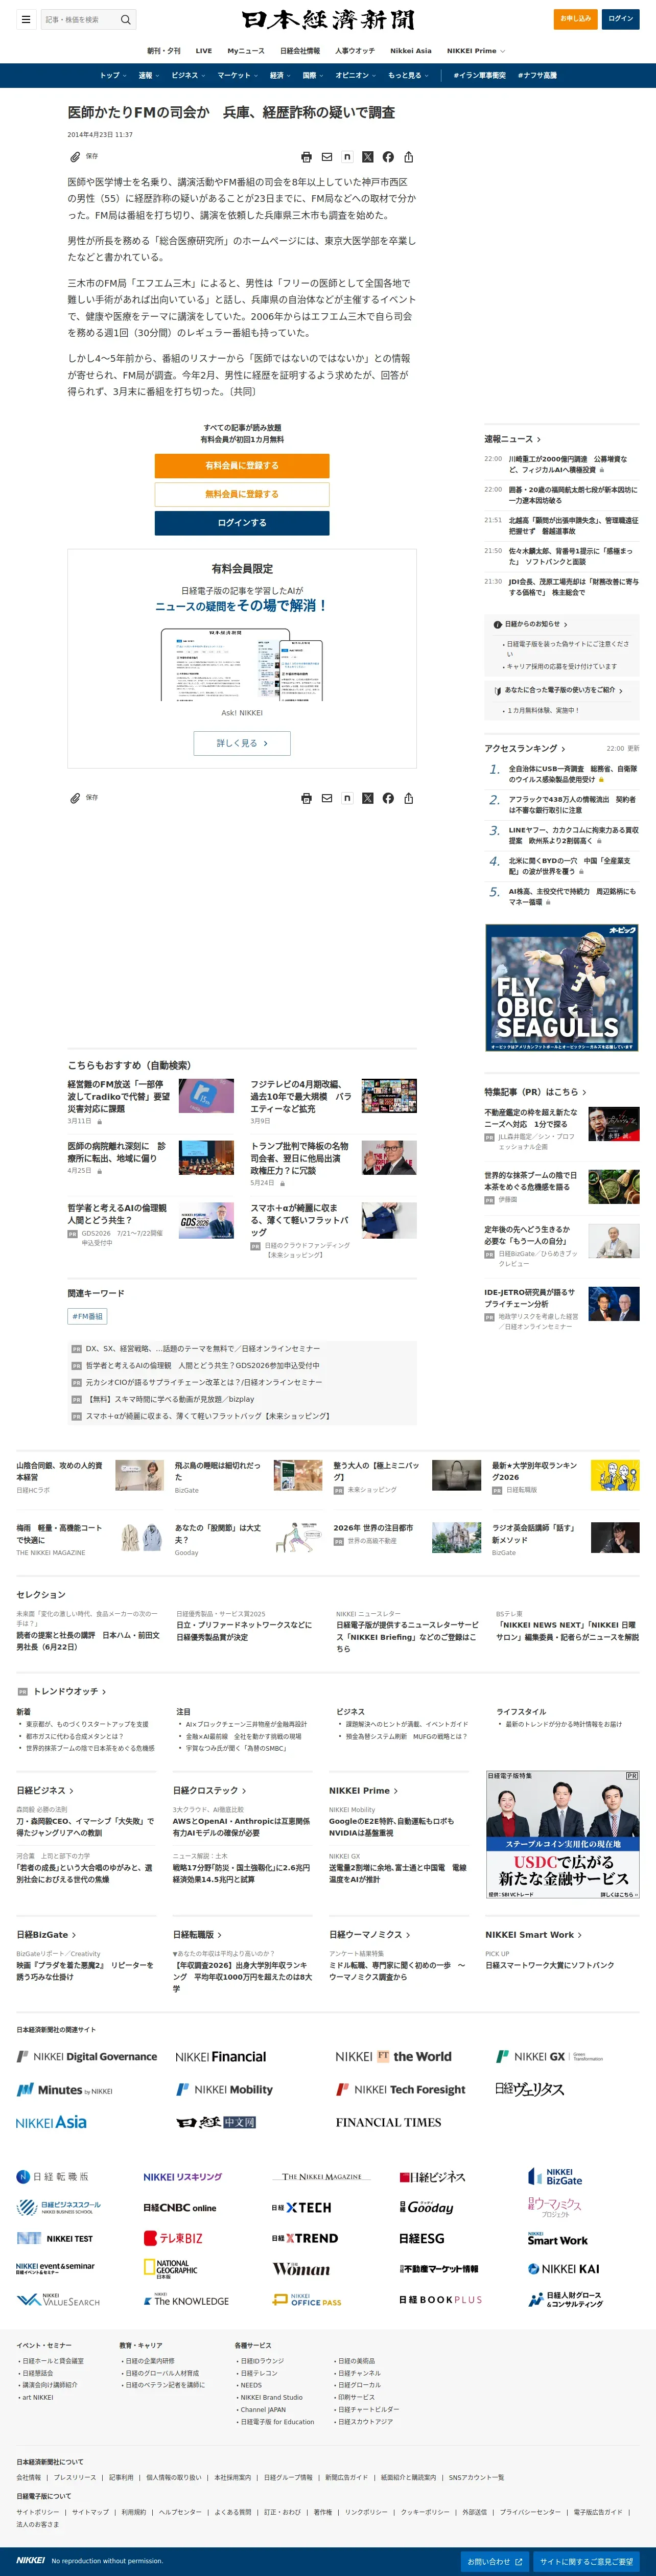The width and height of the screenshot is (656, 2576).
Task: Click the save clip icon below Ask! NIKKEI box
Action: 75,798
